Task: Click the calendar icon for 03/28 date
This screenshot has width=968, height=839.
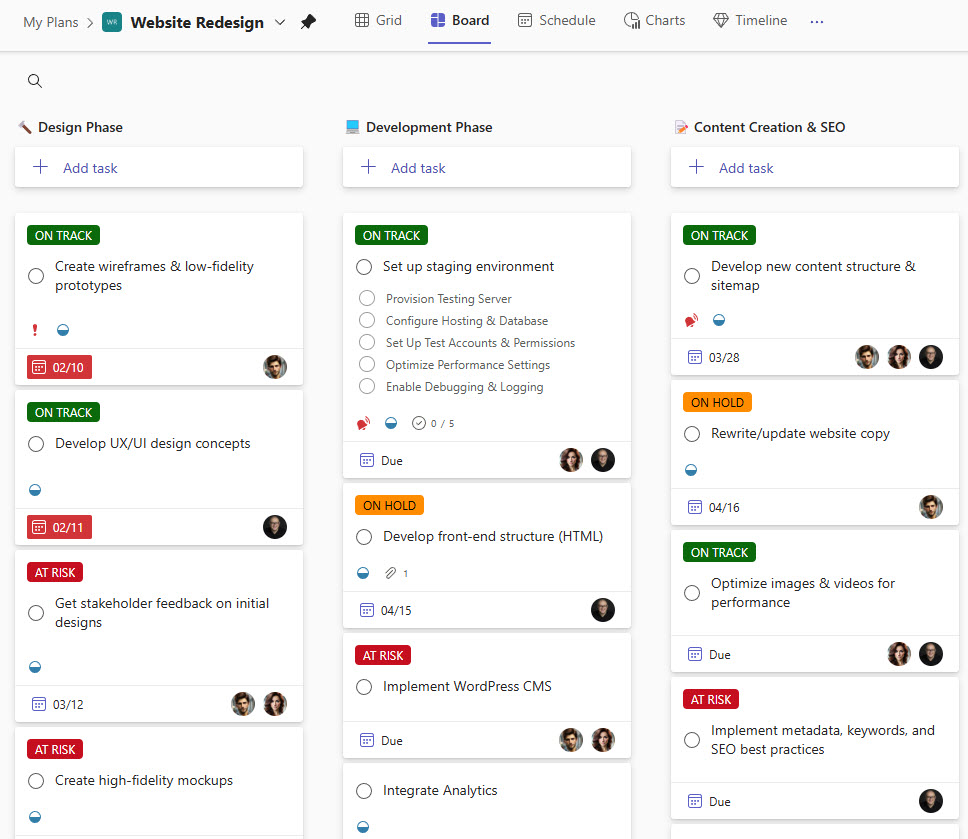Action: point(695,357)
